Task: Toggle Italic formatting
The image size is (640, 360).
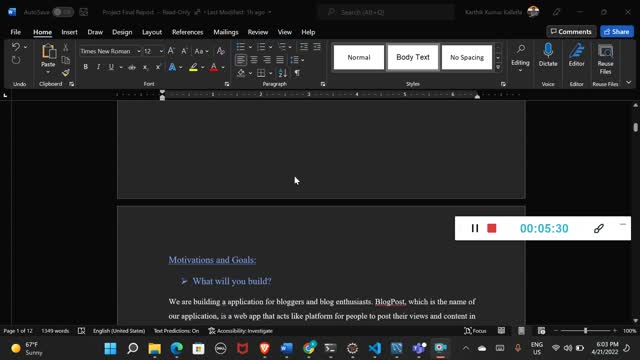Action: 98,67
